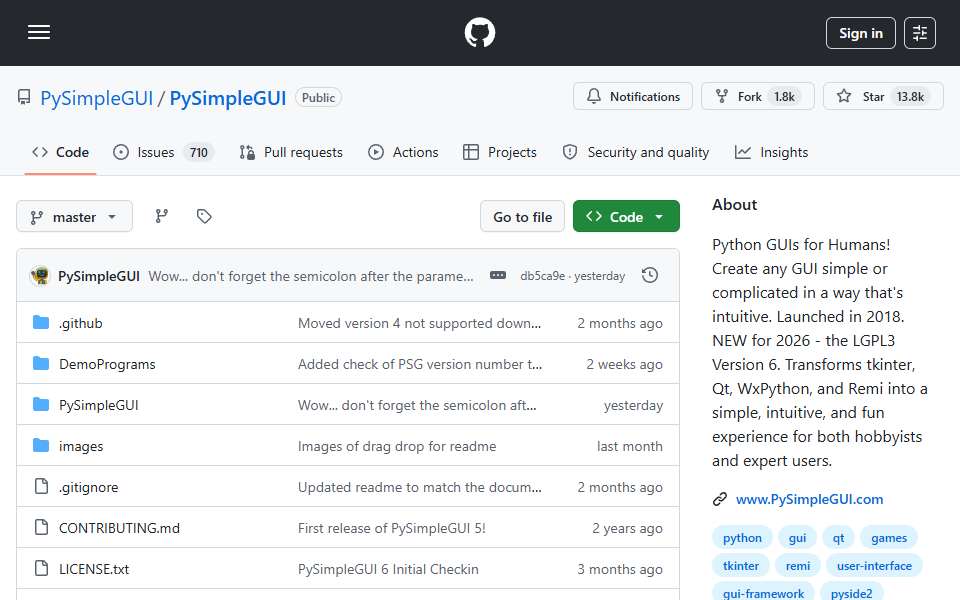
Task: Expand the master branch dropdown
Action: click(x=74, y=217)
